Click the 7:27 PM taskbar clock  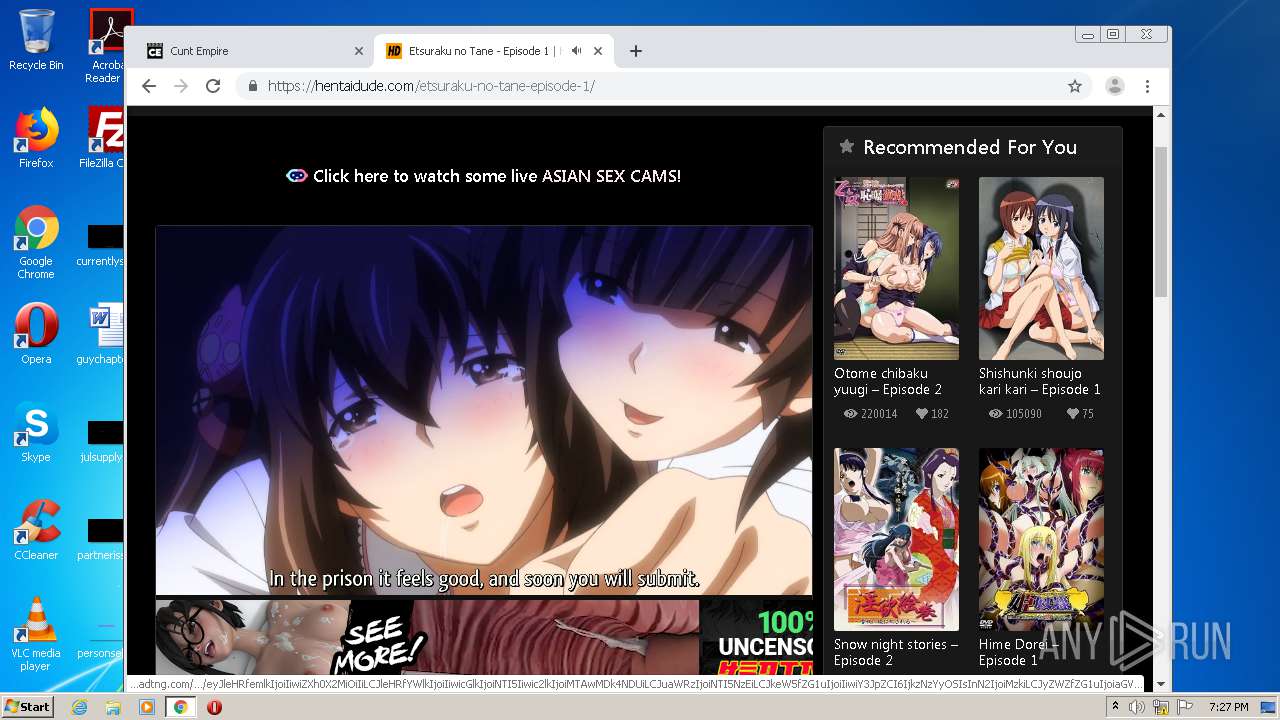[1228, 707]
